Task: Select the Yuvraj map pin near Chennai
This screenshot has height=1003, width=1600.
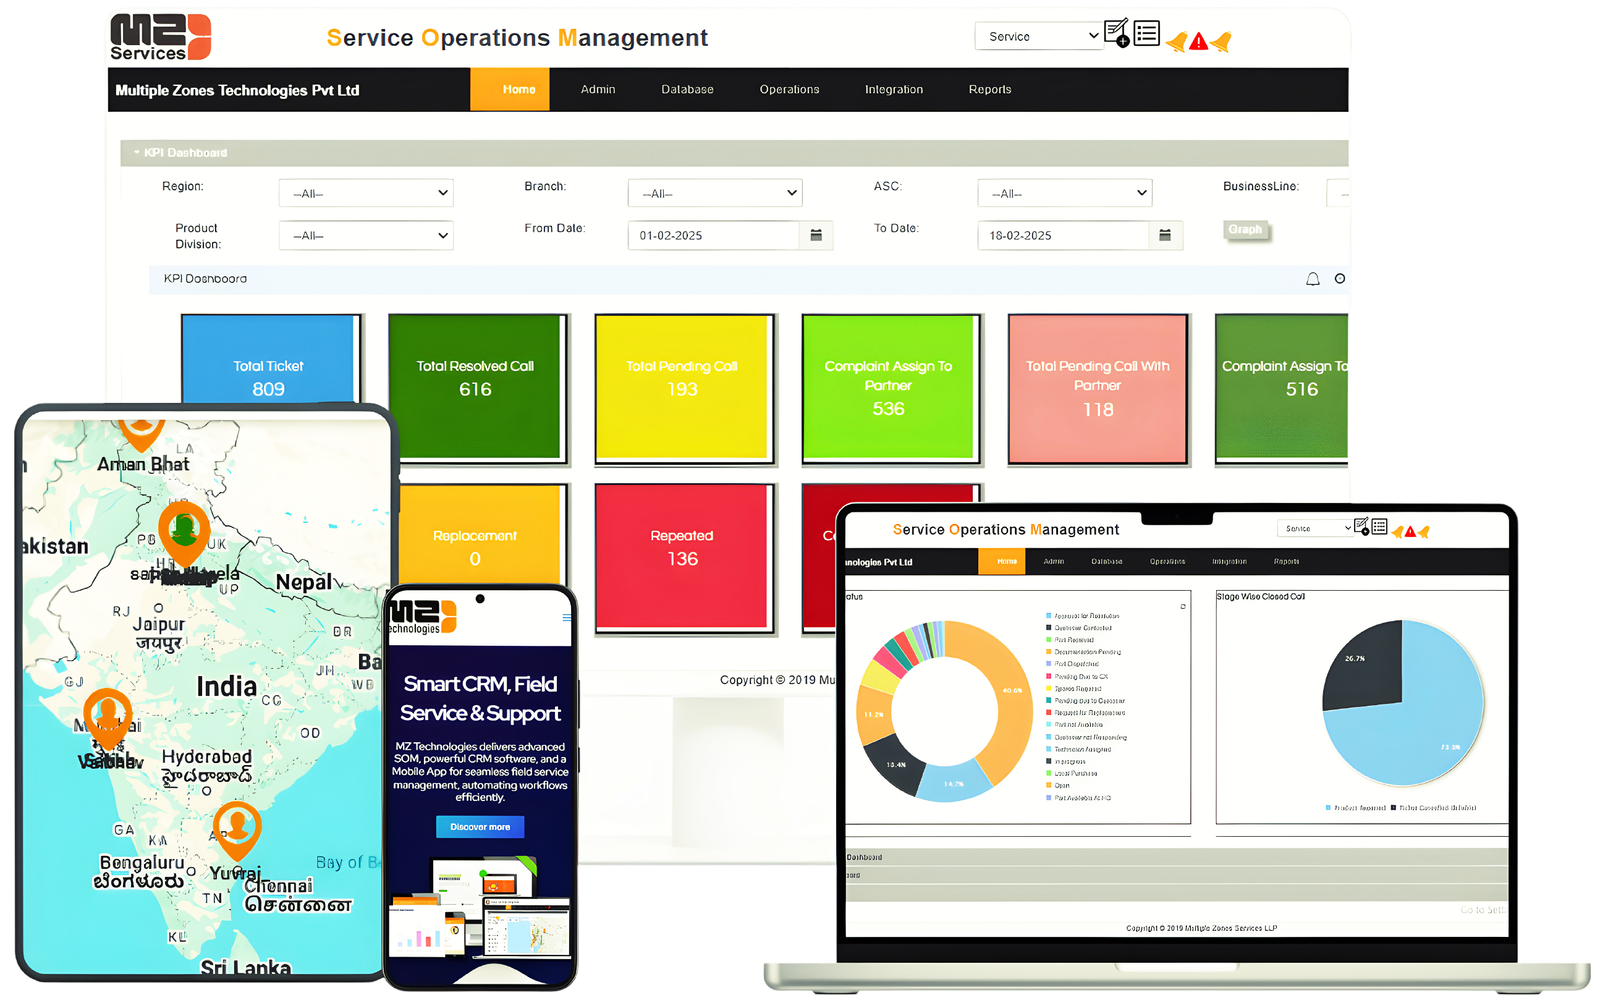Action: pos(237,829)
